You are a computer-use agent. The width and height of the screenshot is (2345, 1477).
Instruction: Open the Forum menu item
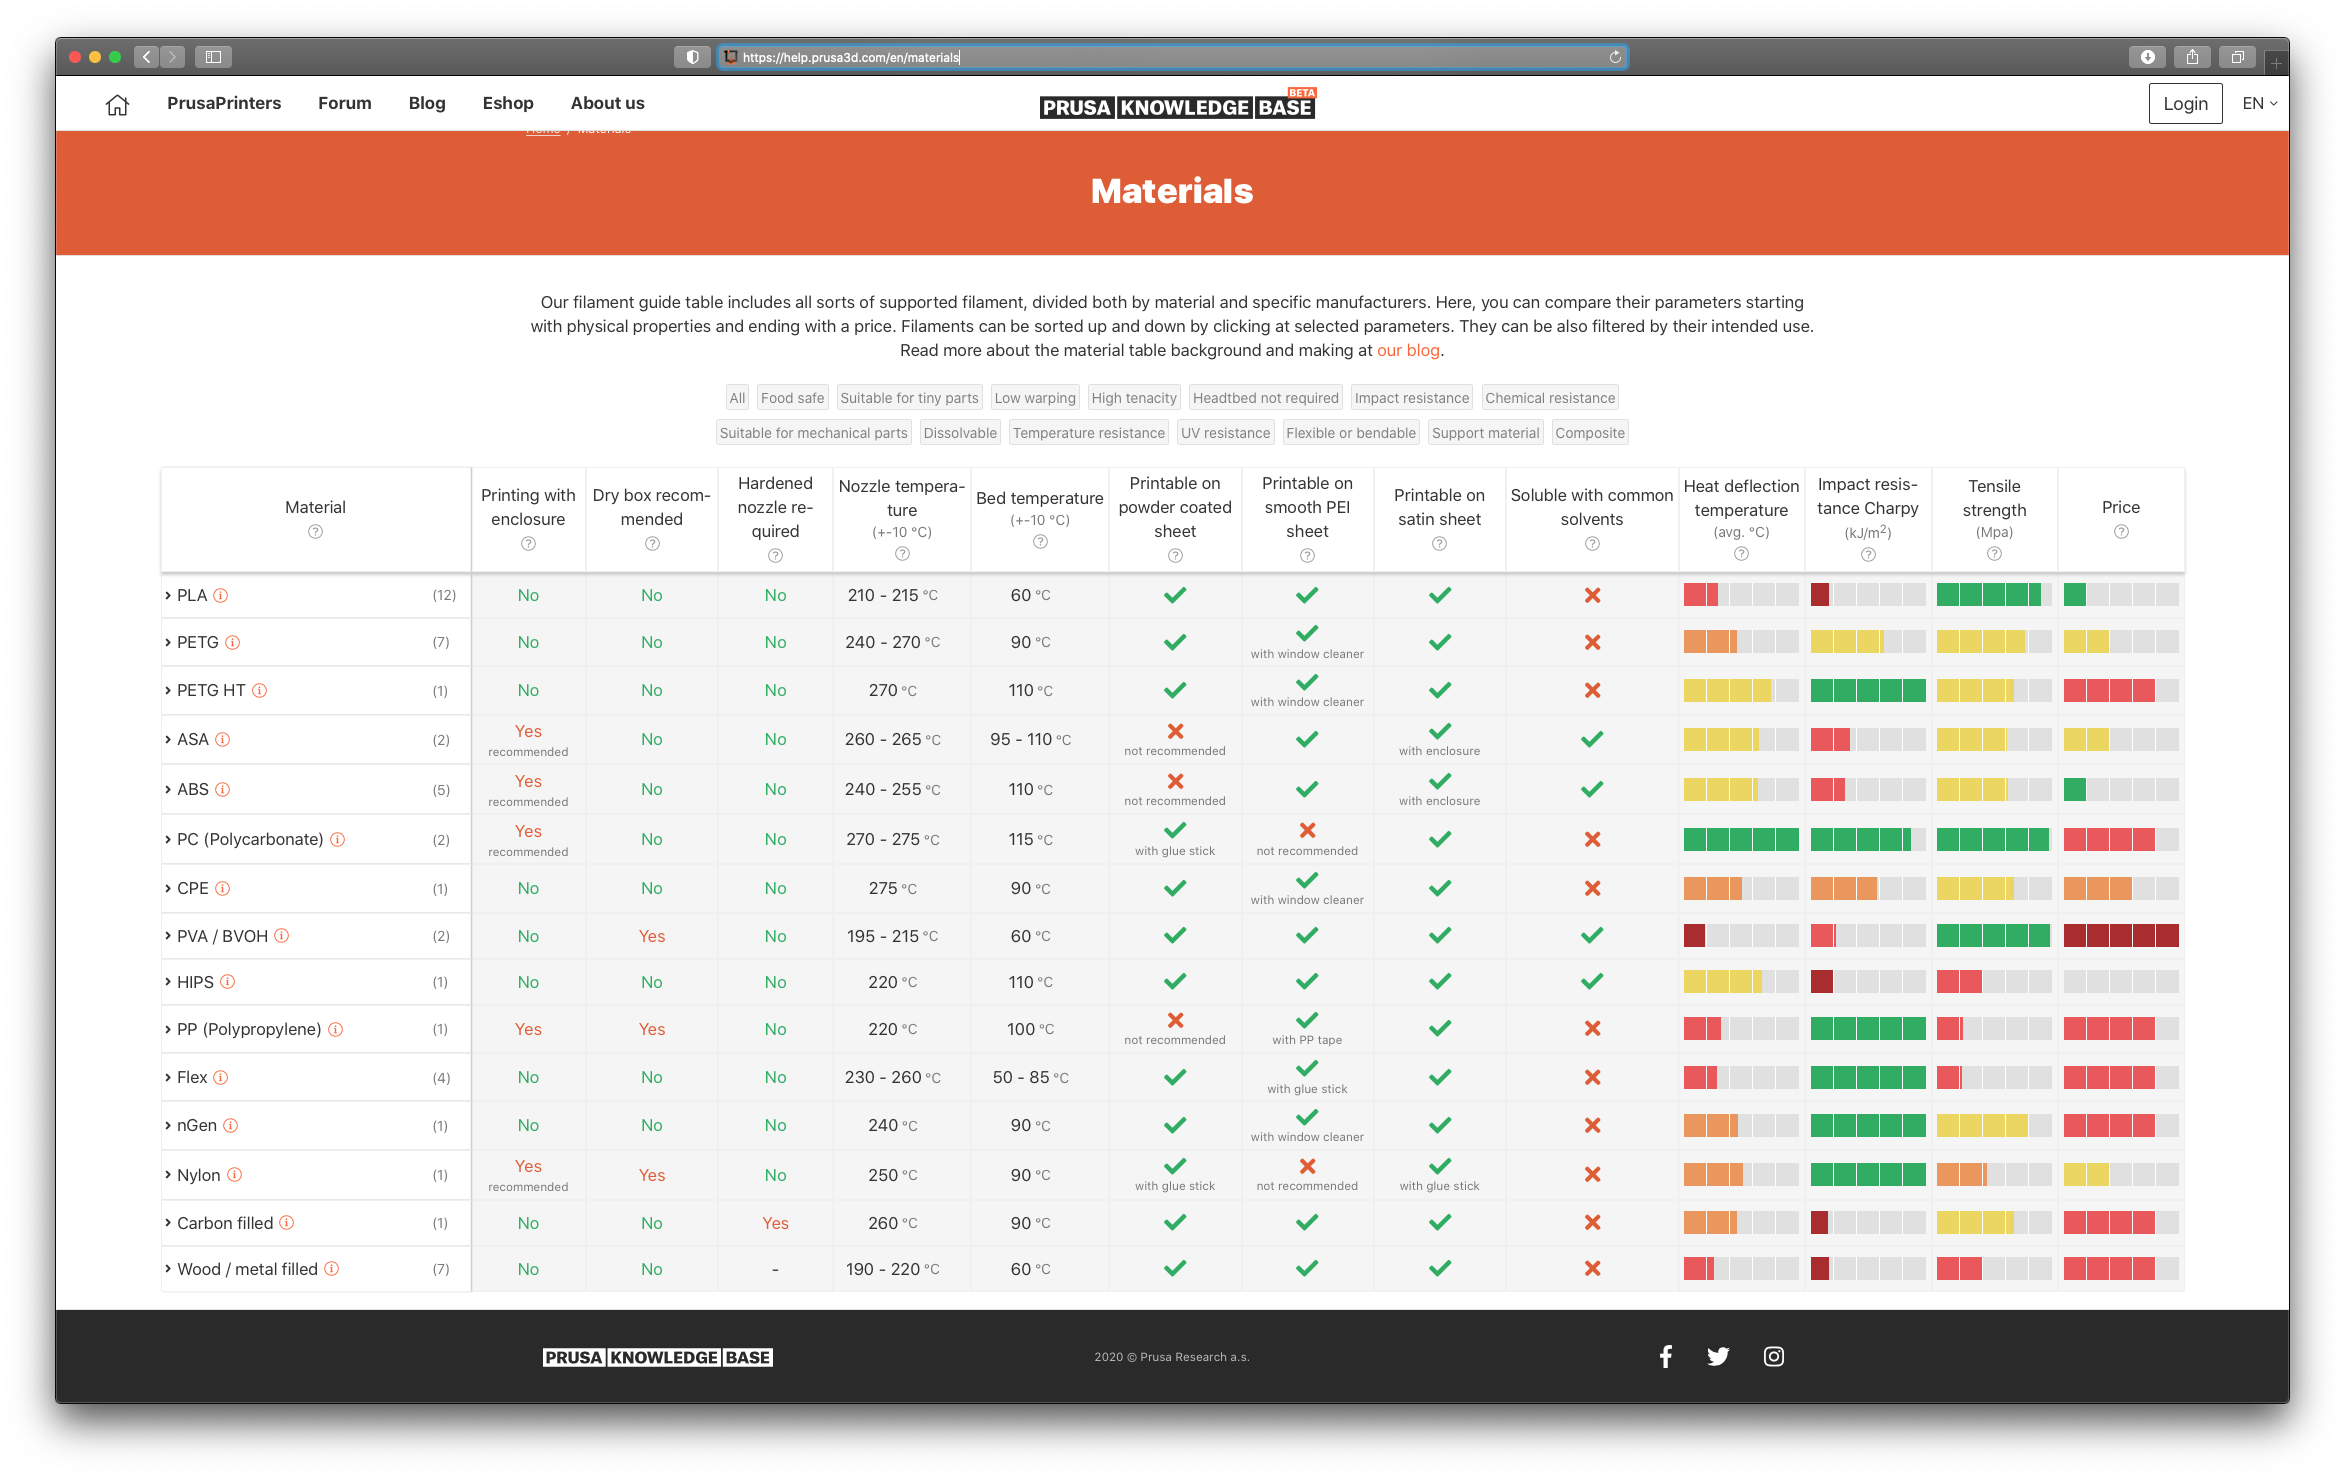tap(345, 104)
